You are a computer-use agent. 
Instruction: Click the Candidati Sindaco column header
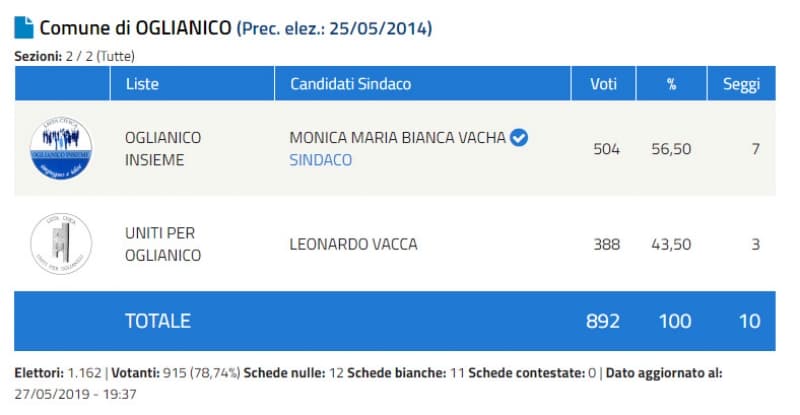pyautogui.click(x=350, y=83)
